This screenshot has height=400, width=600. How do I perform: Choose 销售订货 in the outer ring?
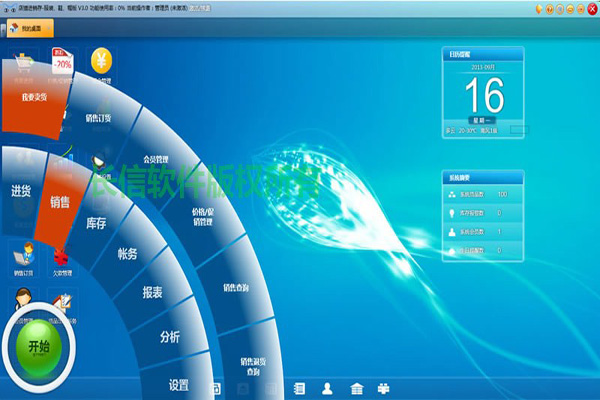pos(98,118)
